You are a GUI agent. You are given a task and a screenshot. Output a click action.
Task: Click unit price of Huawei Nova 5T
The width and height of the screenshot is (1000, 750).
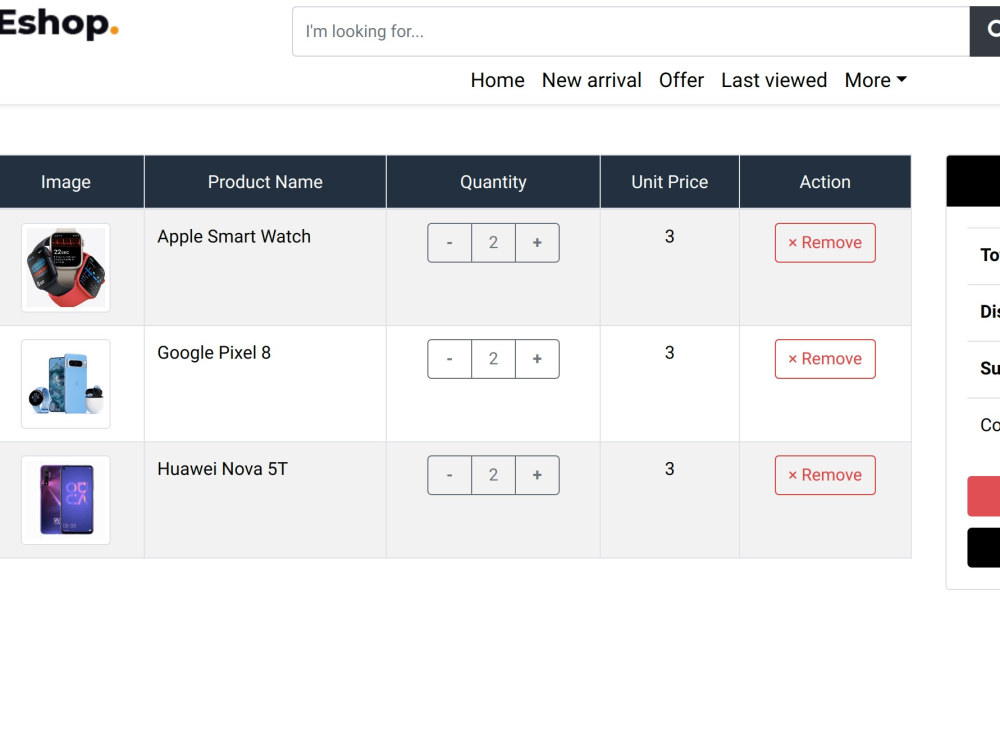pyautogui.click(x=670, y=469)
